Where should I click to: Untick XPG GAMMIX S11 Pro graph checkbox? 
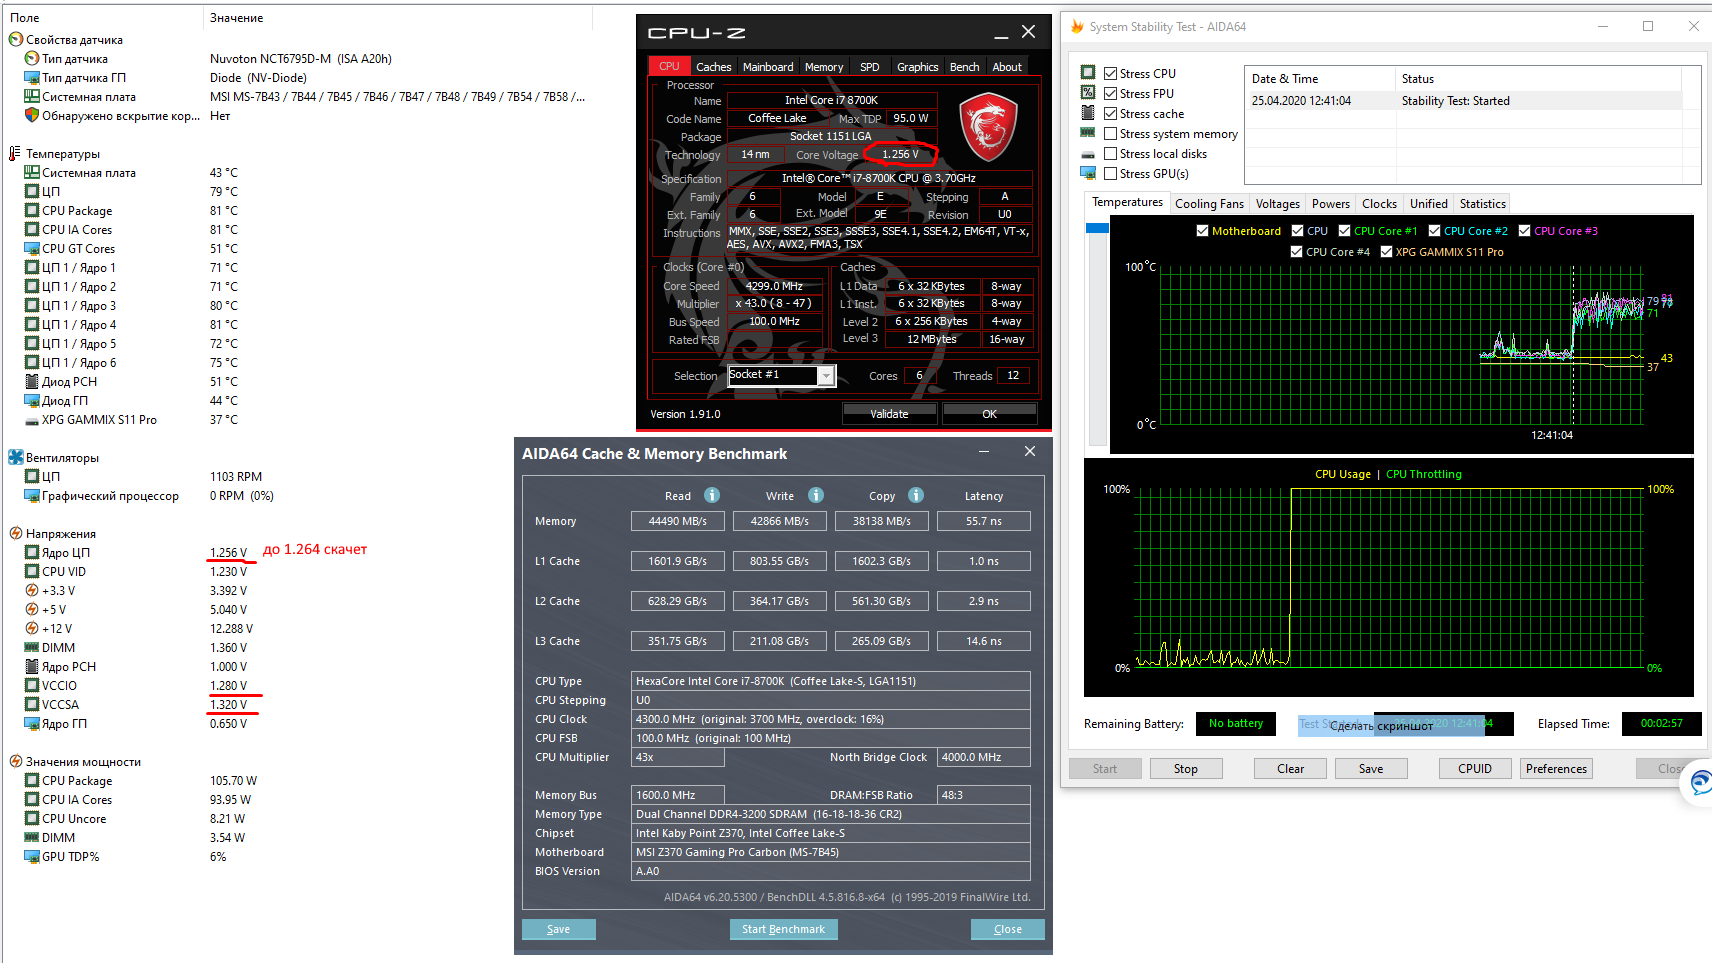[x=1386, y=252]
